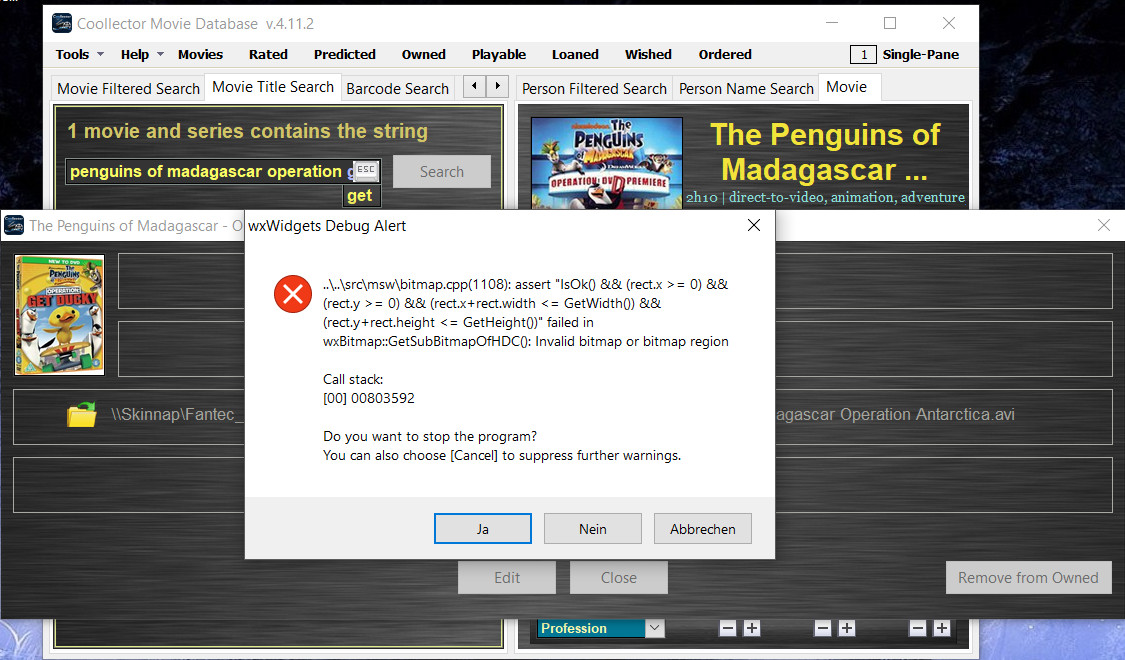Click the Operation Antarctica.avi file path text
Screen dimensions: 1125x660
895,415
